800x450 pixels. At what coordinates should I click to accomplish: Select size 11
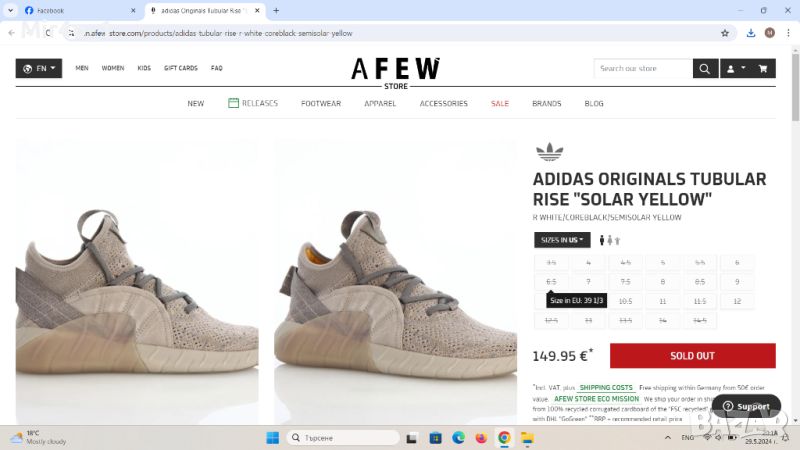tap(662, 302)
